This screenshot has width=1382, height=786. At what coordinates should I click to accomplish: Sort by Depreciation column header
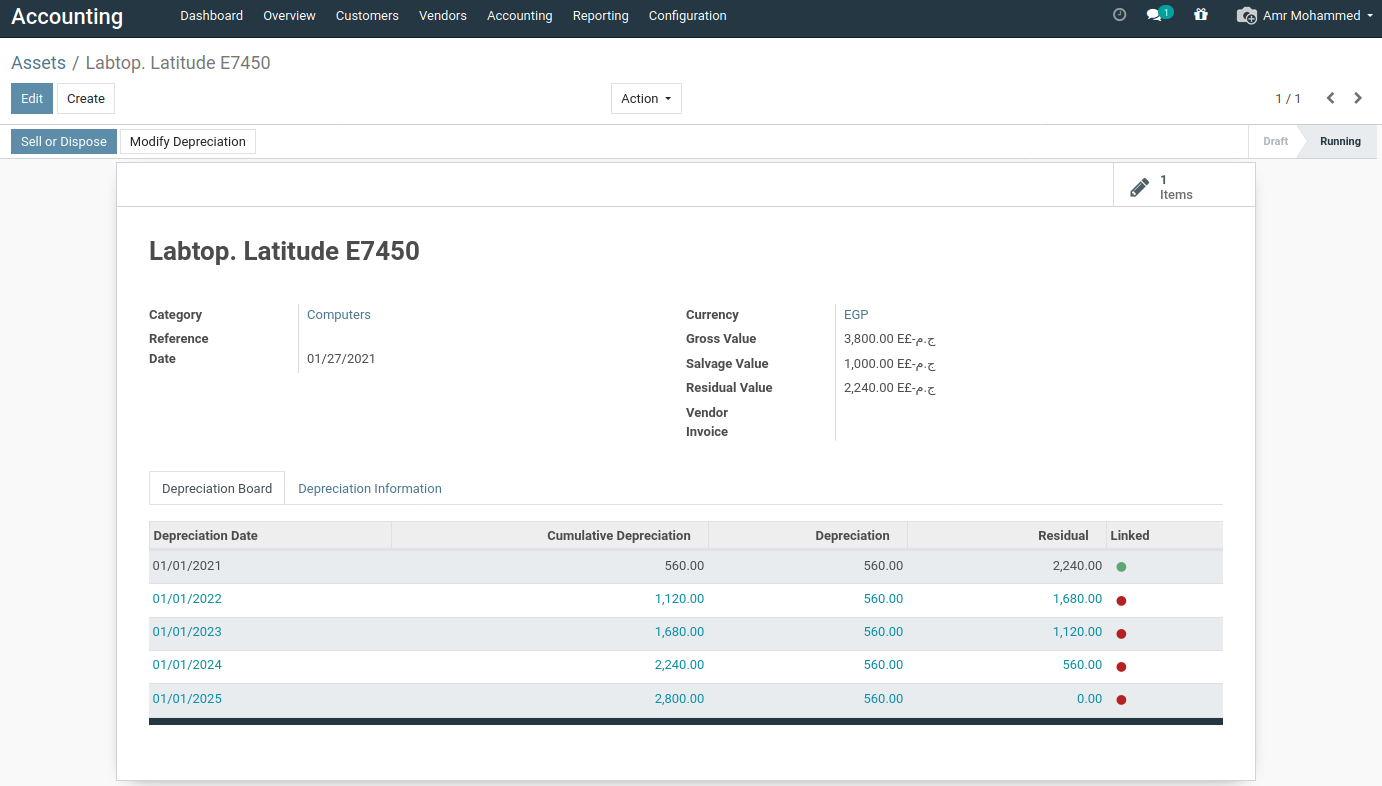coord(808,536)
